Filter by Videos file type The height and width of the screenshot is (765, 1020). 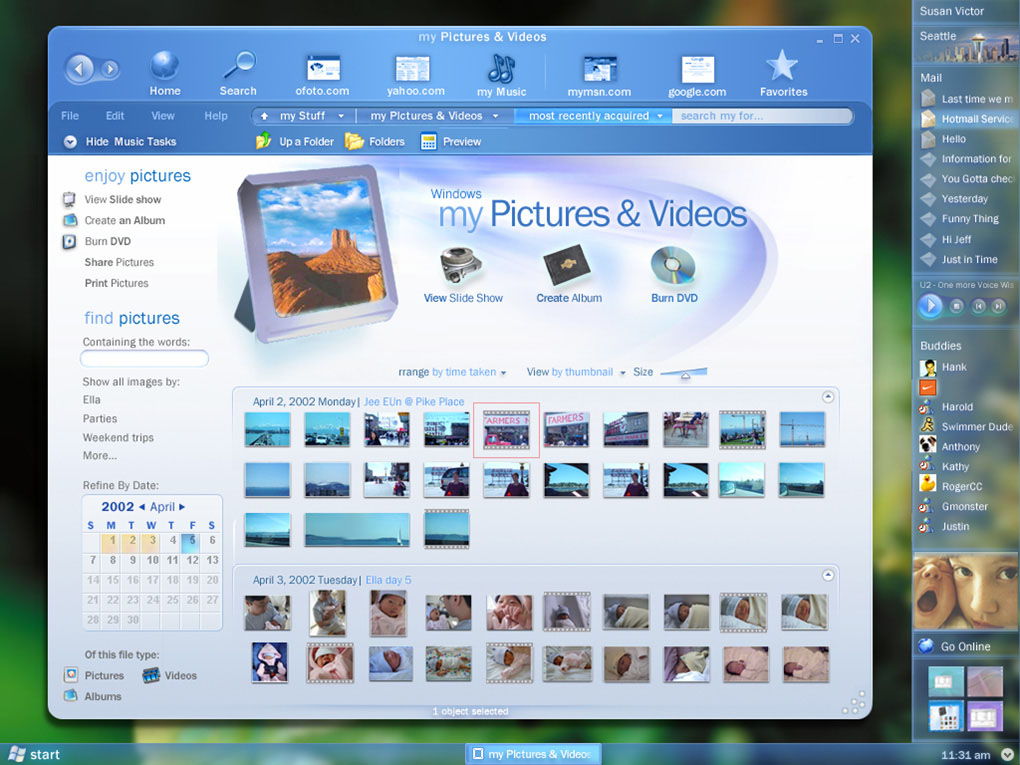(x=169, y=675)
